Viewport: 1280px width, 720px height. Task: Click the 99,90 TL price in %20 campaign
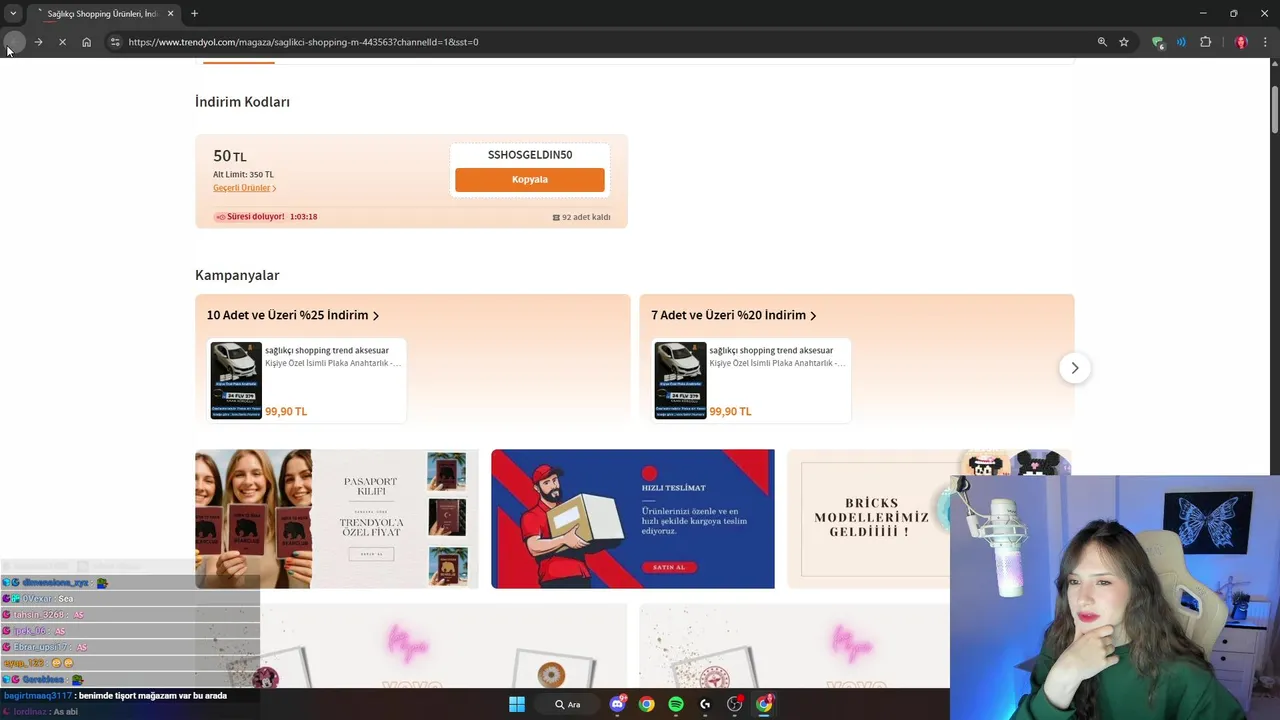tap(730, 412)
